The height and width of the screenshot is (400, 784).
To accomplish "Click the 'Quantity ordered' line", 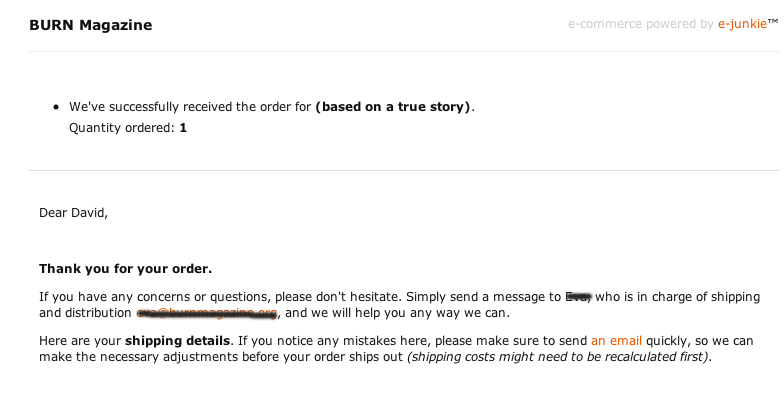I will (127, 128).
